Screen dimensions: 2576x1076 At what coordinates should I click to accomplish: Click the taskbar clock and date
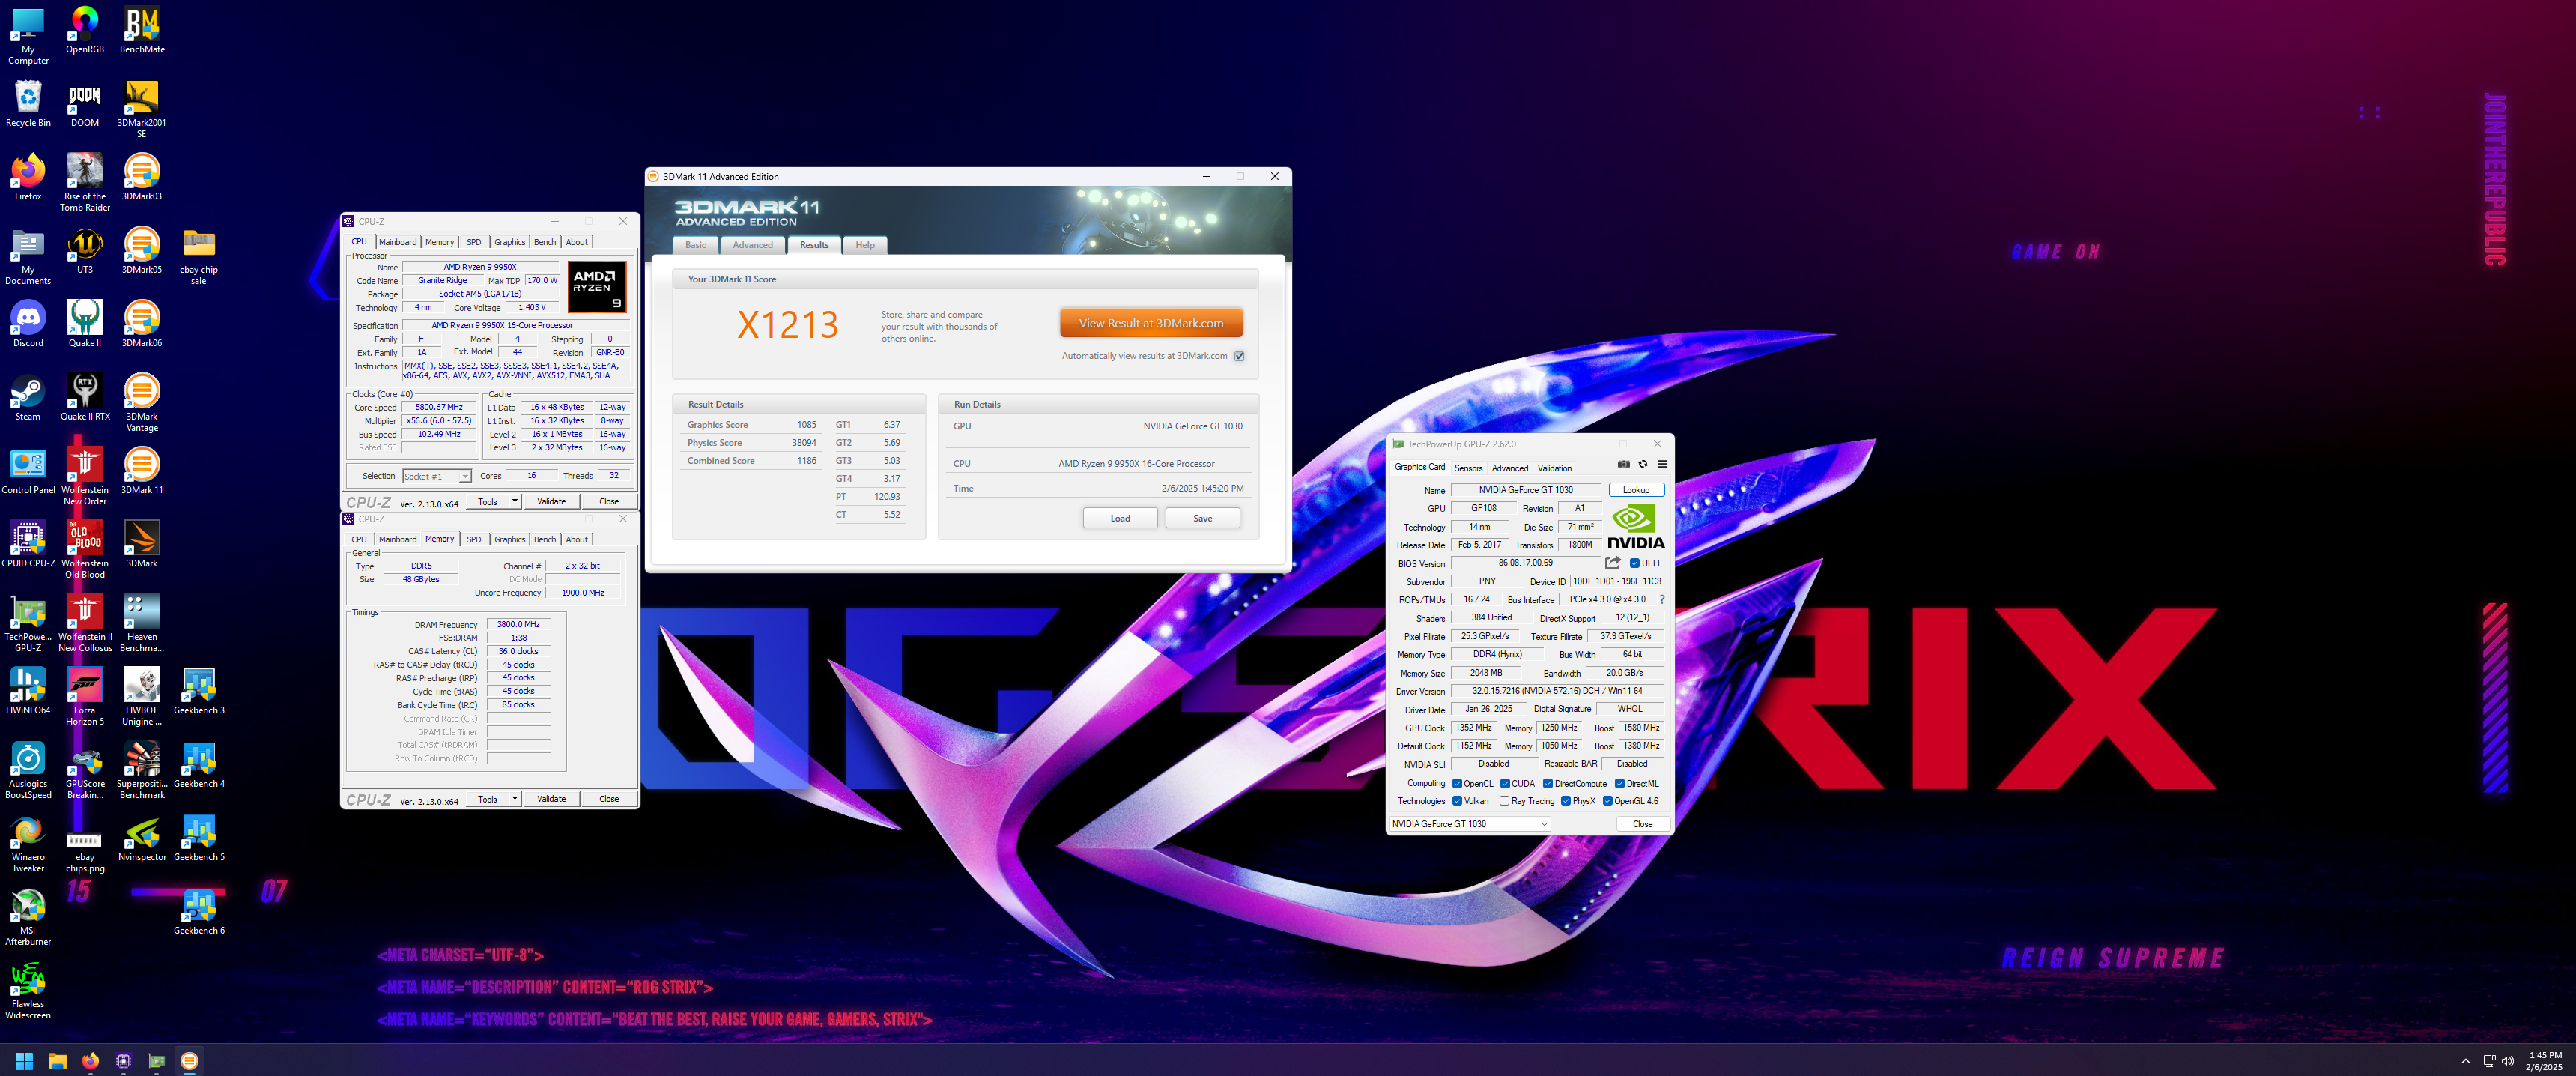[2545, 1061]
